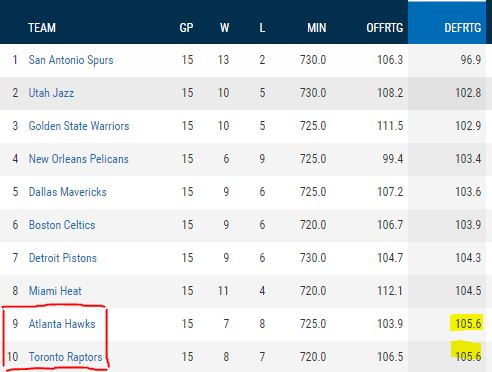Sort table by TEAM column header

coord(42,28)
